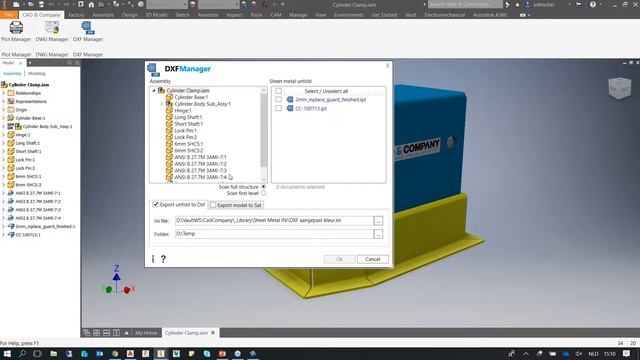Open Windows Start menu
Image resolution: width=640 pixels, height=360 pixels.
7,353
